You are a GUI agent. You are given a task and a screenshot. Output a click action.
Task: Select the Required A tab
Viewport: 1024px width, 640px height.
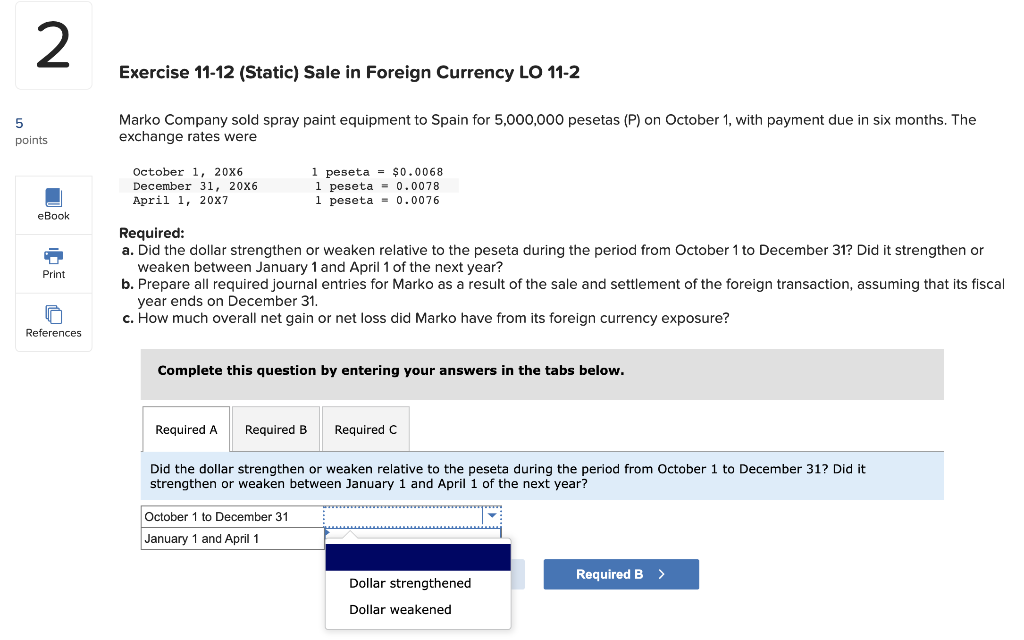[x=186, y=429]
